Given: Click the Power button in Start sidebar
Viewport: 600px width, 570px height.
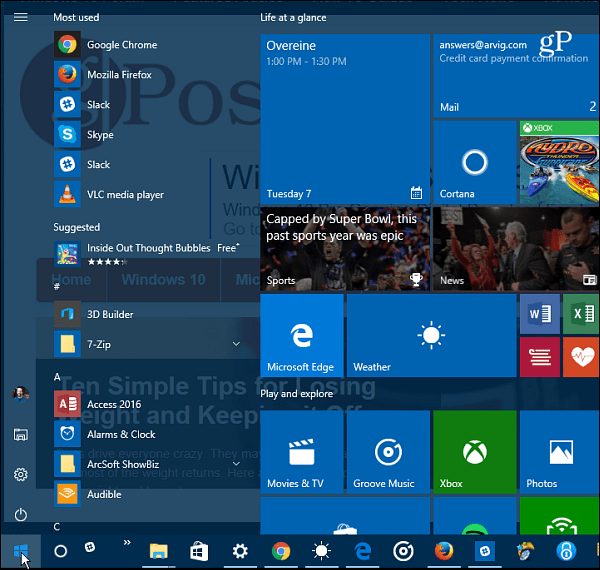Looking at the screenshot, I should pyautogui.click(x=21, y=515).
